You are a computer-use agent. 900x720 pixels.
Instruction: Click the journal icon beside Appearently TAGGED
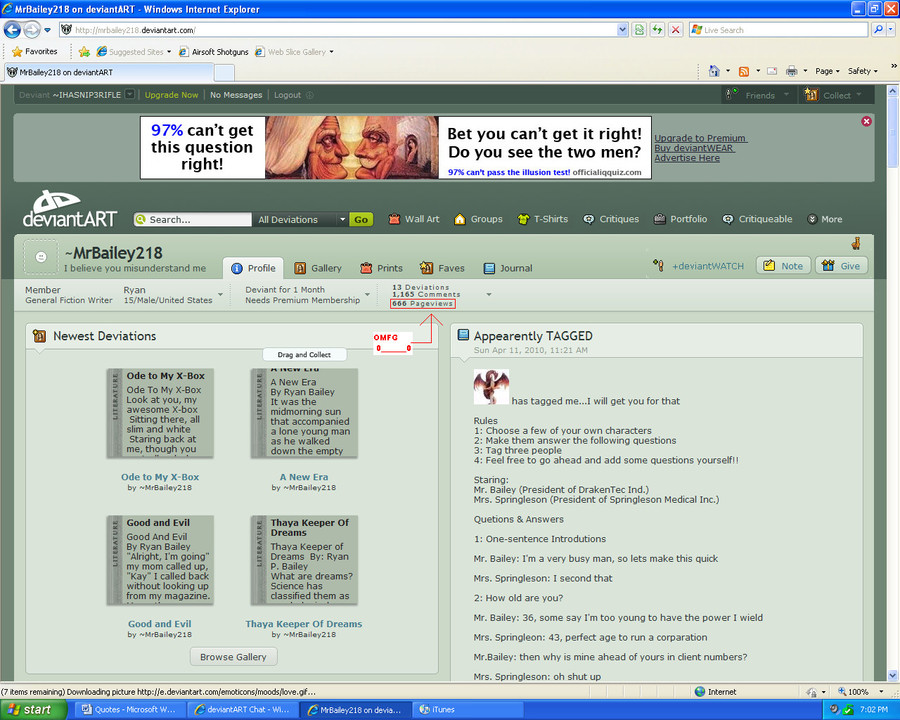[x=463, y=335]
